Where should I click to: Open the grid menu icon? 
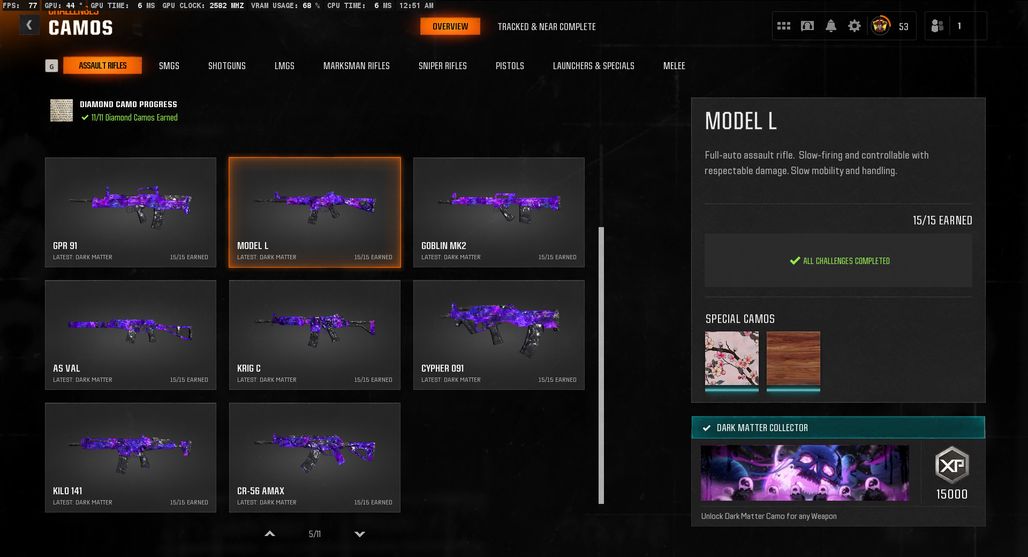[783, 26]
